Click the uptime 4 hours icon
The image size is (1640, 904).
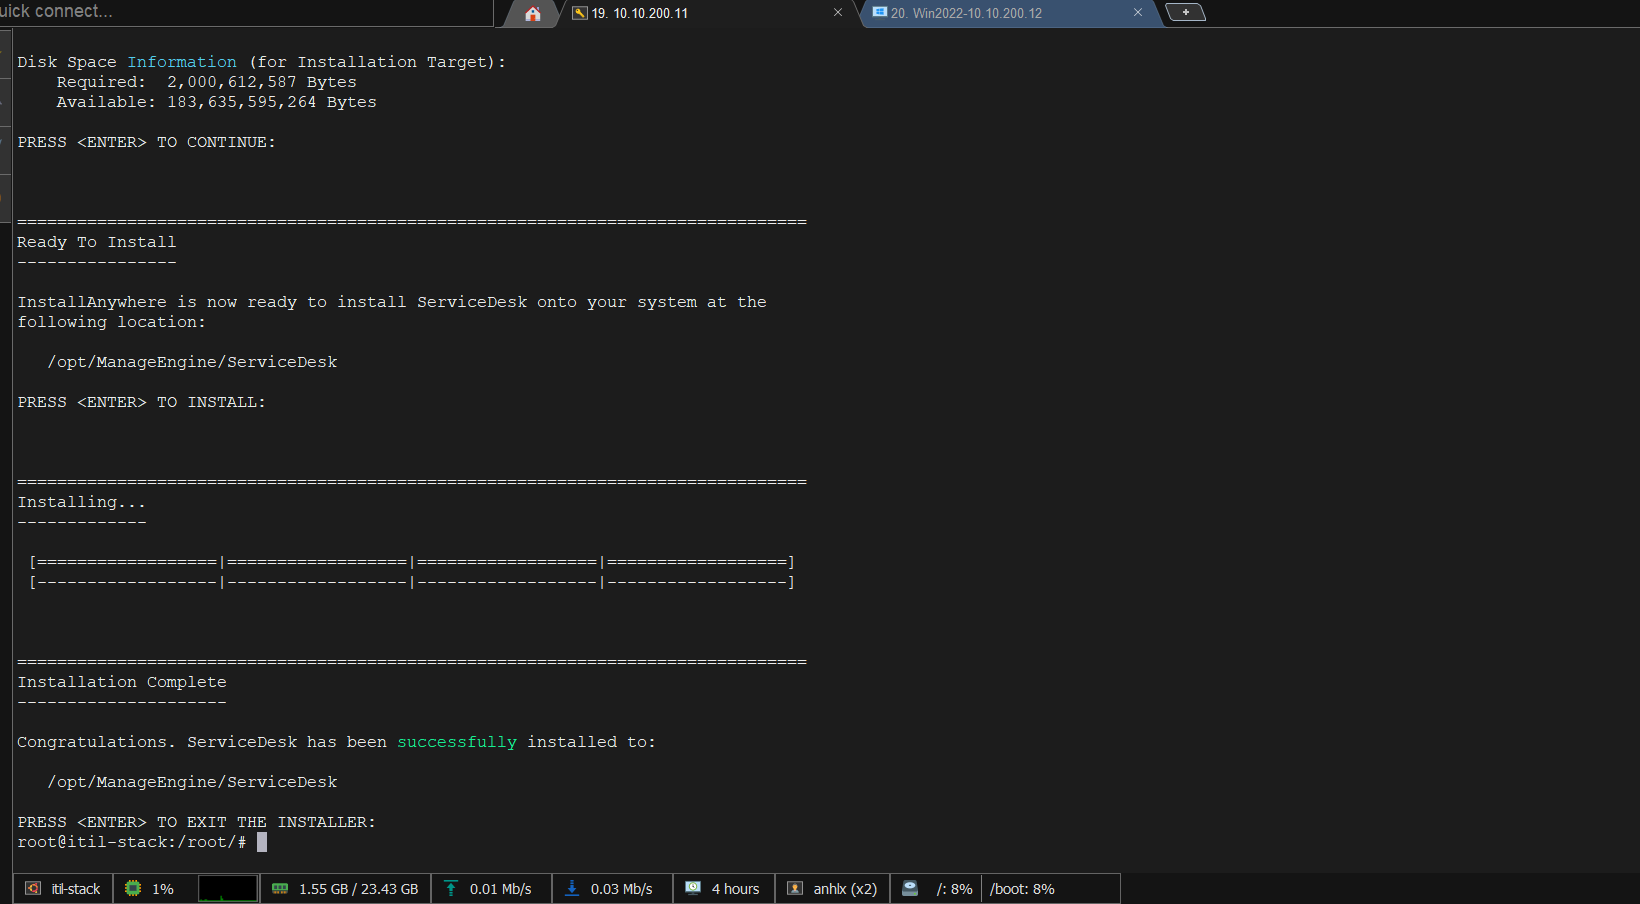(693, 888)
